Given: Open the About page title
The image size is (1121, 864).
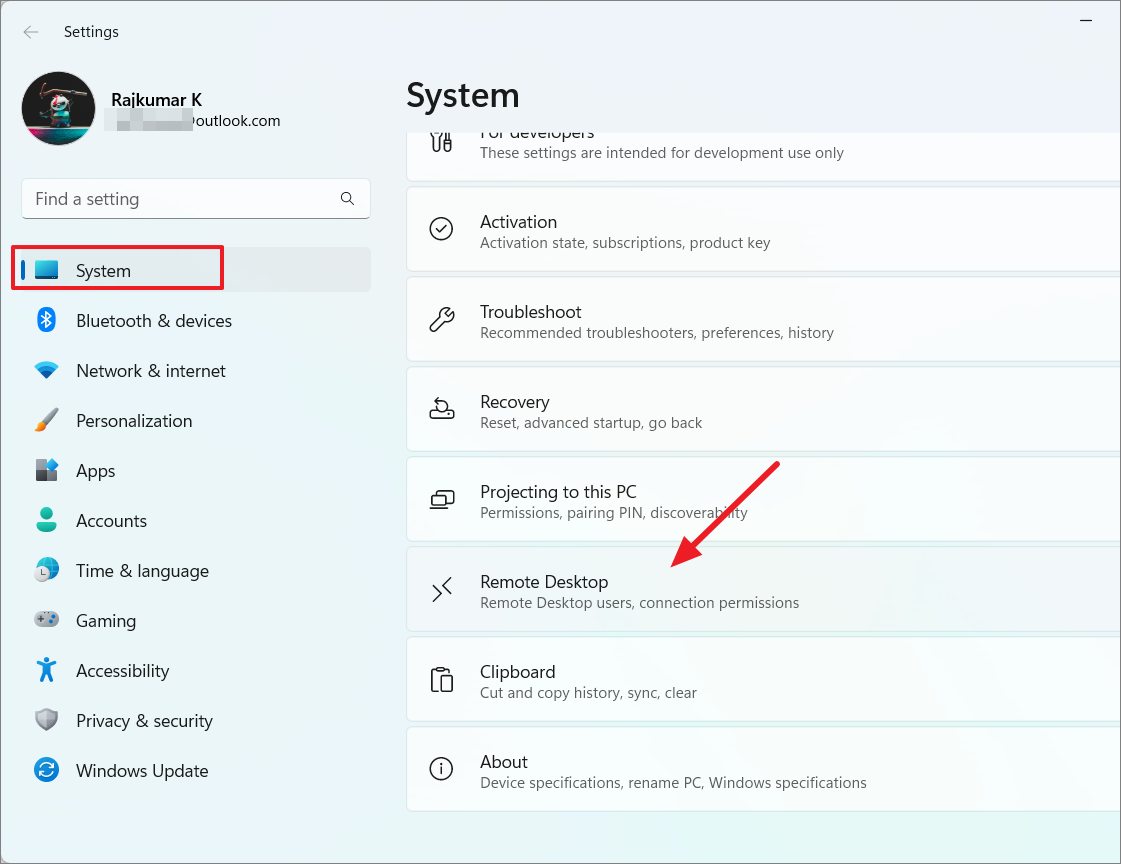Looking at the screenshot, I should click(504, 763).
